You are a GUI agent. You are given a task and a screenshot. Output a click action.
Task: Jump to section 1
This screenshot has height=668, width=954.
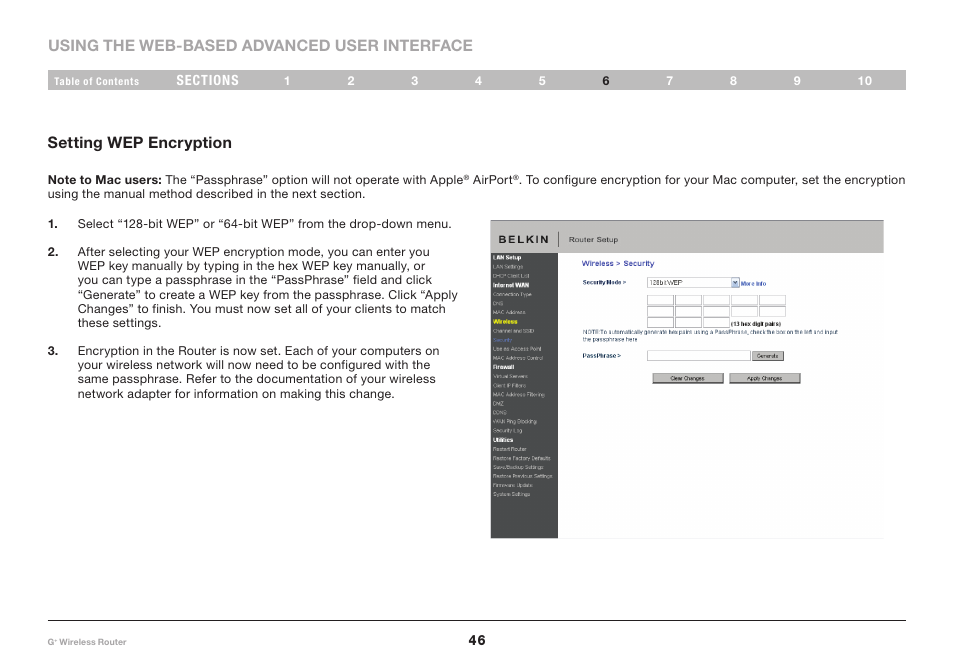click(287, 81)
